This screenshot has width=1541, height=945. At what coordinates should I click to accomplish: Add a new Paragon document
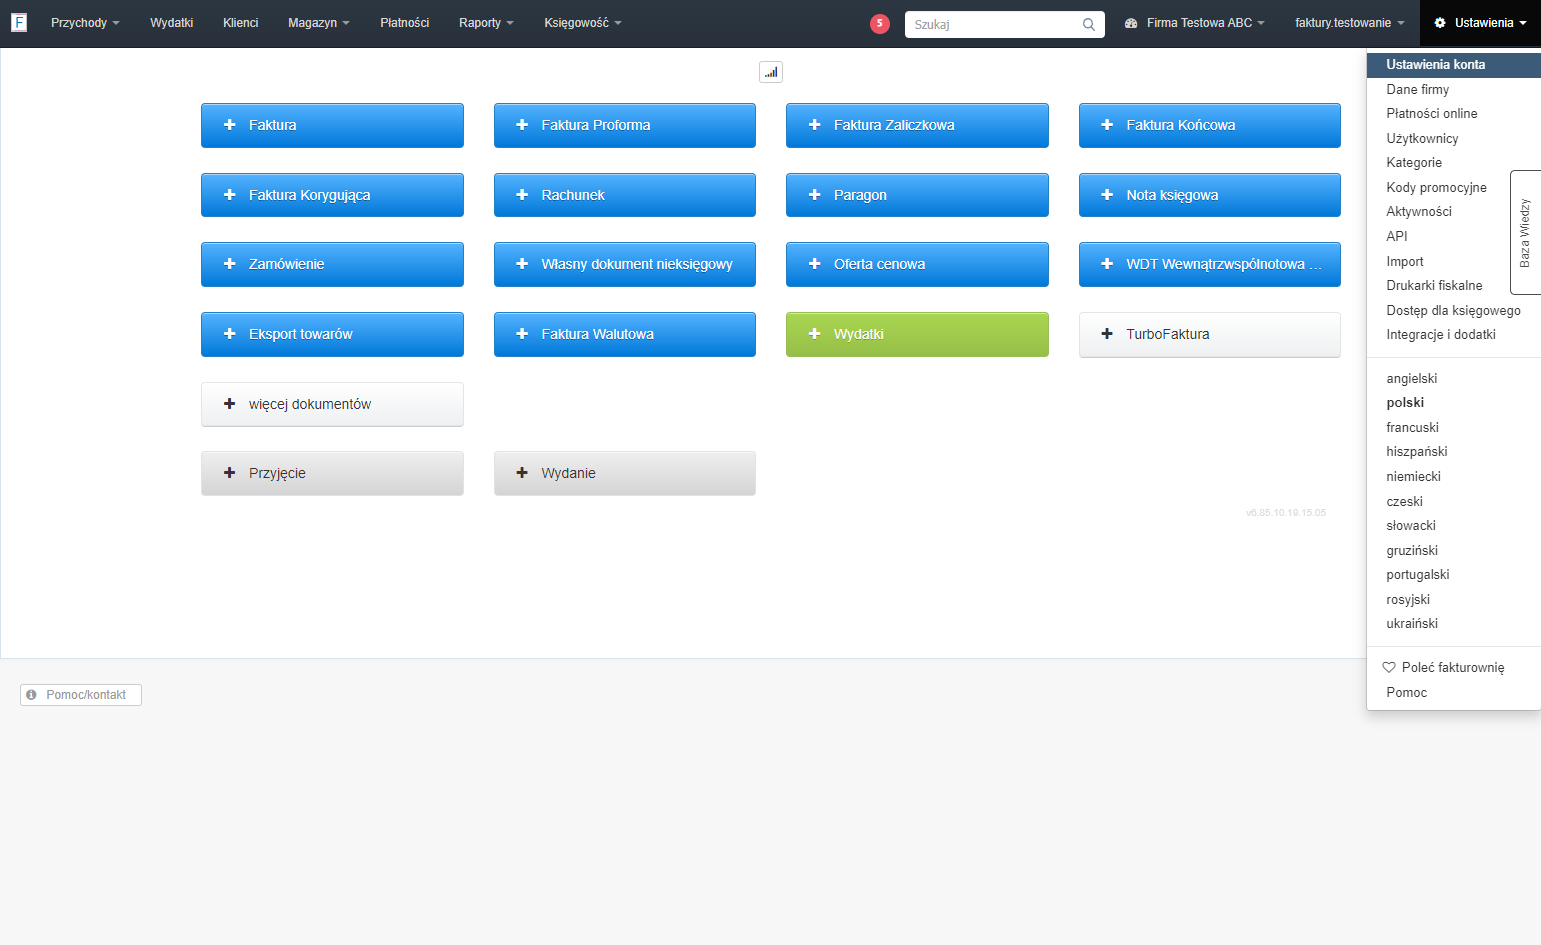(917, 195)
